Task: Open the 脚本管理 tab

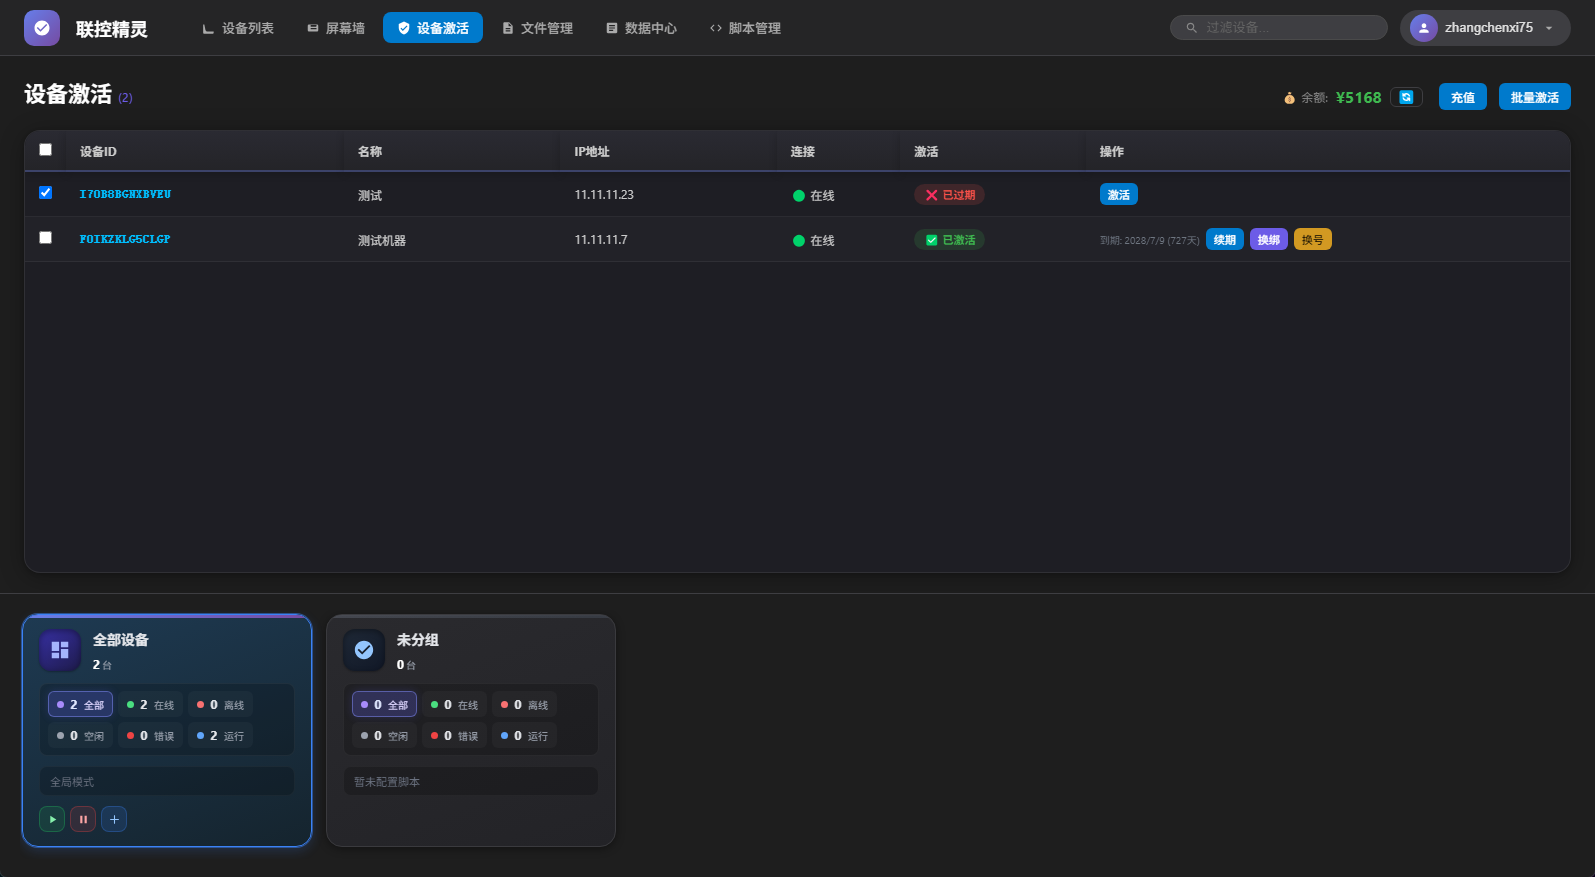Action: click(745, 28)
